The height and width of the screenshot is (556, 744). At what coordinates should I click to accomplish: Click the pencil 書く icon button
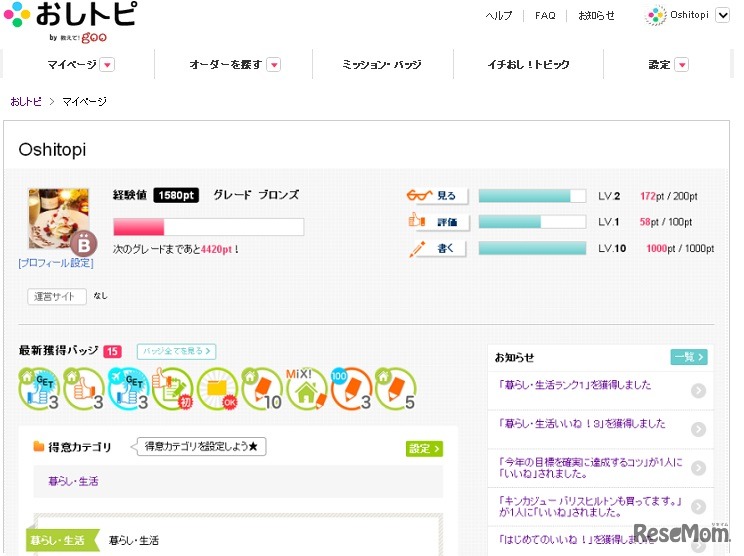click(437, 248)
